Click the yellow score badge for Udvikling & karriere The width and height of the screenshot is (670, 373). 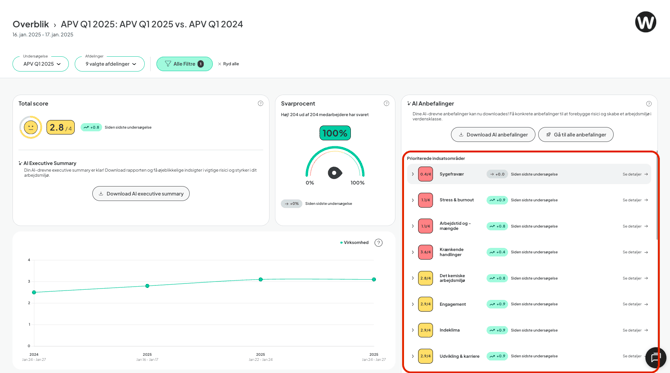[425, 356]
